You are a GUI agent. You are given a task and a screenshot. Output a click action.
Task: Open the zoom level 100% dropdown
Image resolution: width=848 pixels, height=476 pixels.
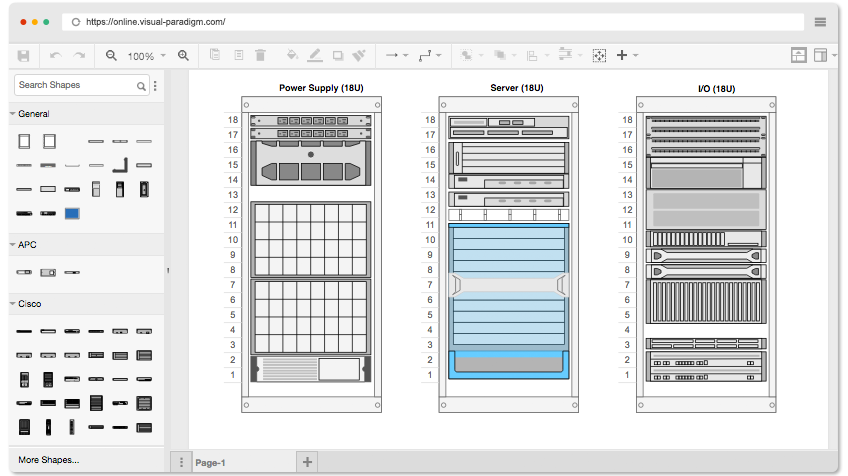[147, 56]
